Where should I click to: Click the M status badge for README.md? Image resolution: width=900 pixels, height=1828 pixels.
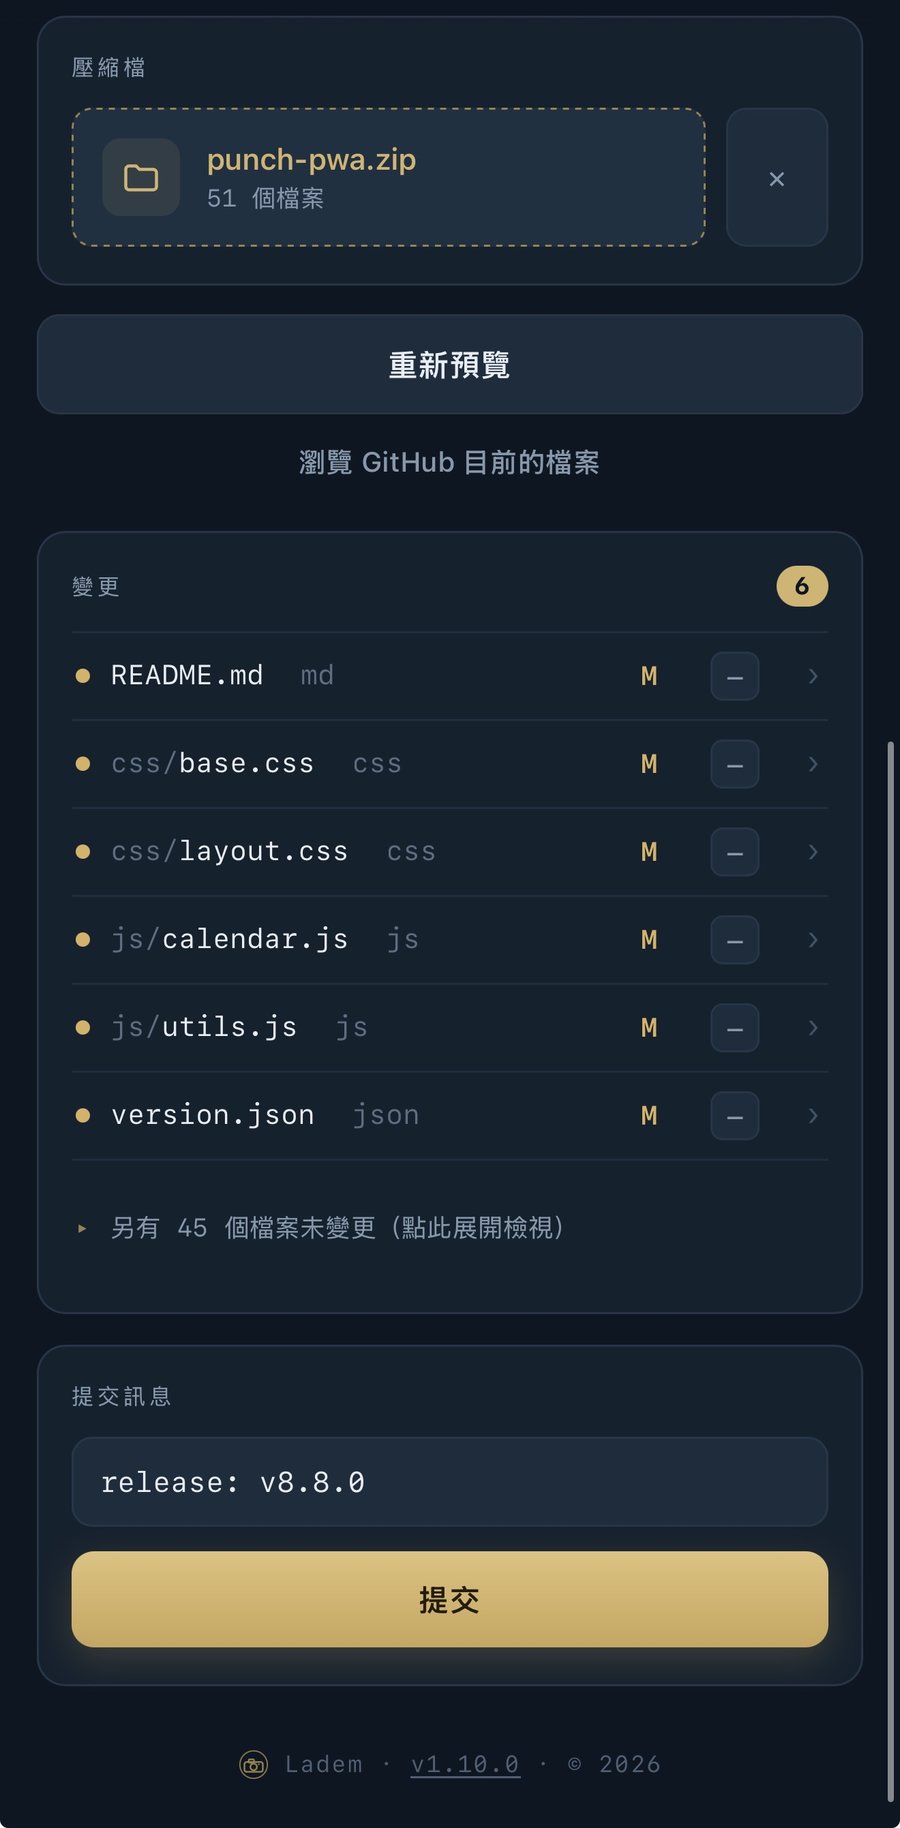[x=649, y=676]
